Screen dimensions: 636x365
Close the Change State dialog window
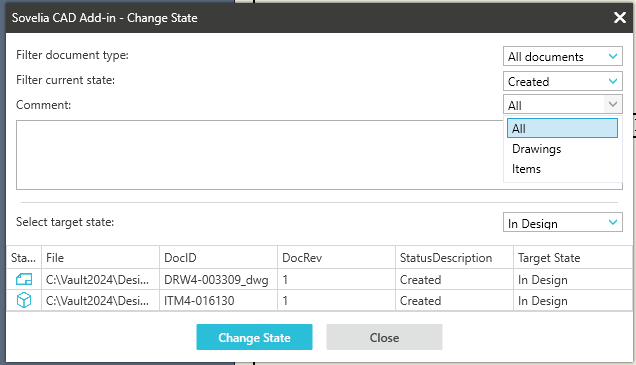point(620,17)
